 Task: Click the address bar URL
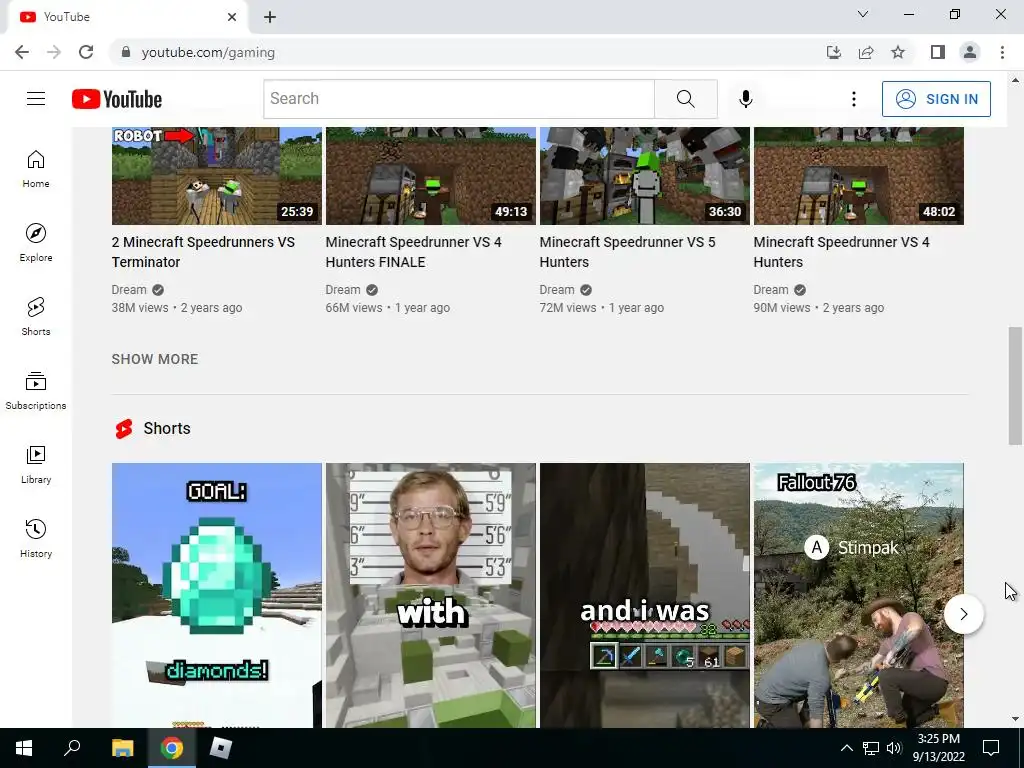pos(208,52)
